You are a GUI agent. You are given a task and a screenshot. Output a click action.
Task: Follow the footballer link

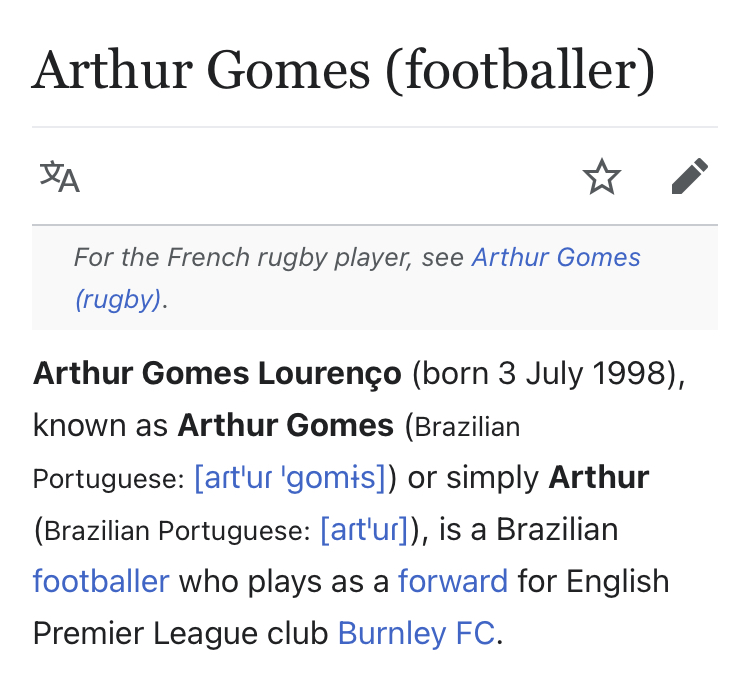(101, 581)
